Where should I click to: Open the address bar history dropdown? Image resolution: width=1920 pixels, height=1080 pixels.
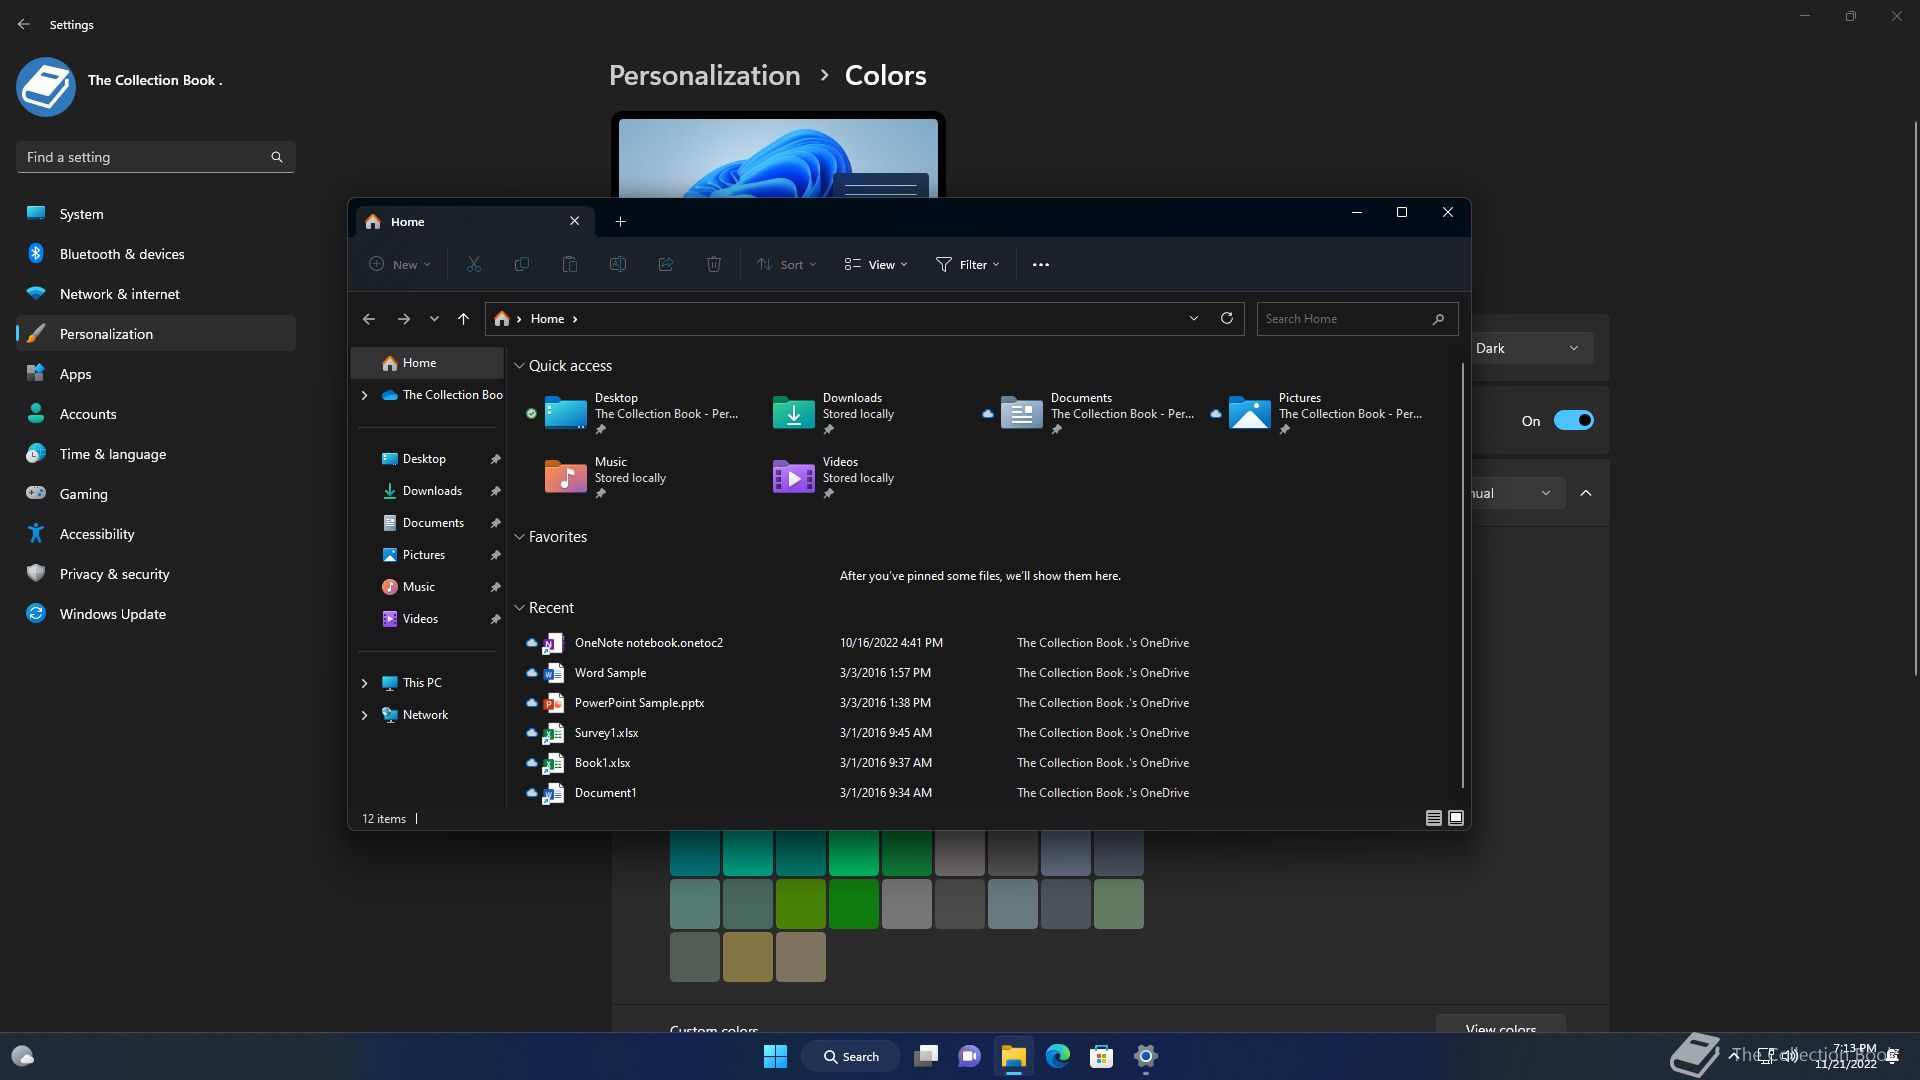[x=1194, y=319]
